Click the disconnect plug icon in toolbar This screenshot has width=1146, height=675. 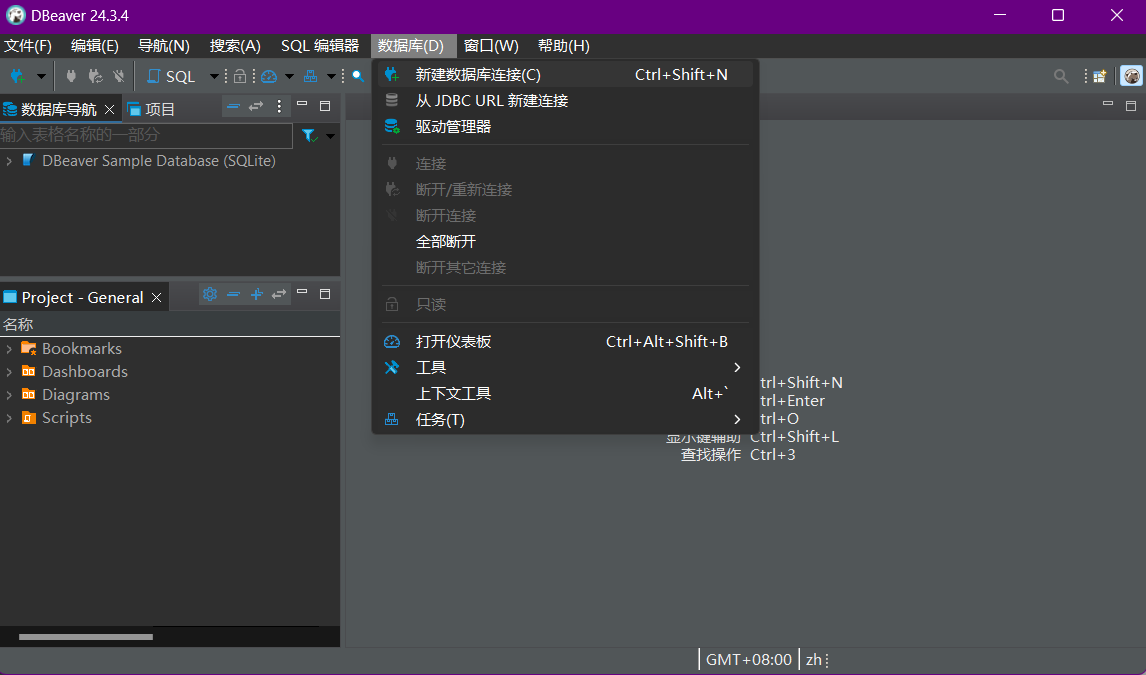pyautogui.click(x=118, y=76)
